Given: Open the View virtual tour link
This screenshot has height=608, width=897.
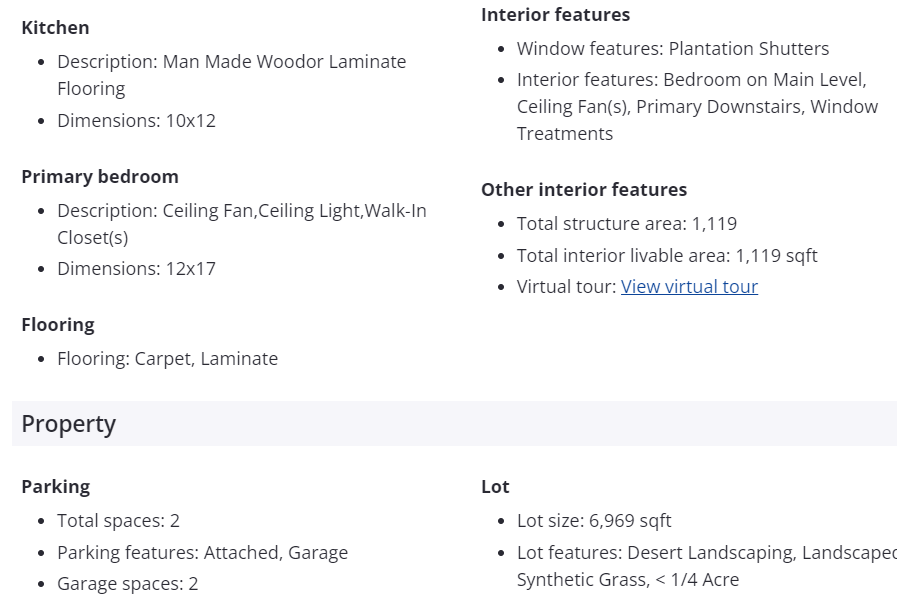Looking at the screenshot, I should click(x=689, y=287).
